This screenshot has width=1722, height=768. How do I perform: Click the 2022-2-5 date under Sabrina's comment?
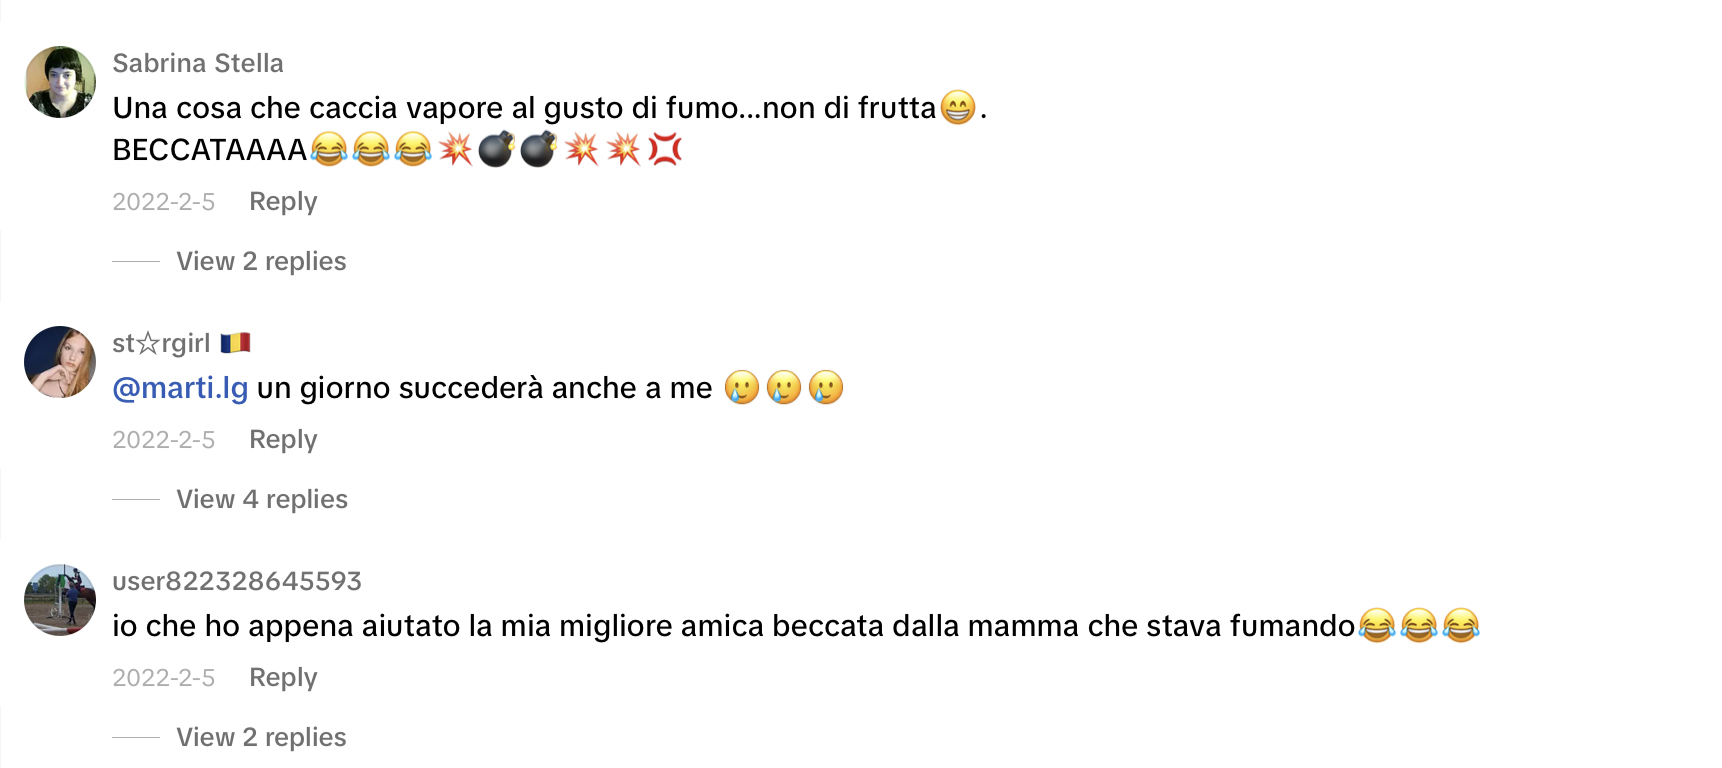tap(163, 202)
